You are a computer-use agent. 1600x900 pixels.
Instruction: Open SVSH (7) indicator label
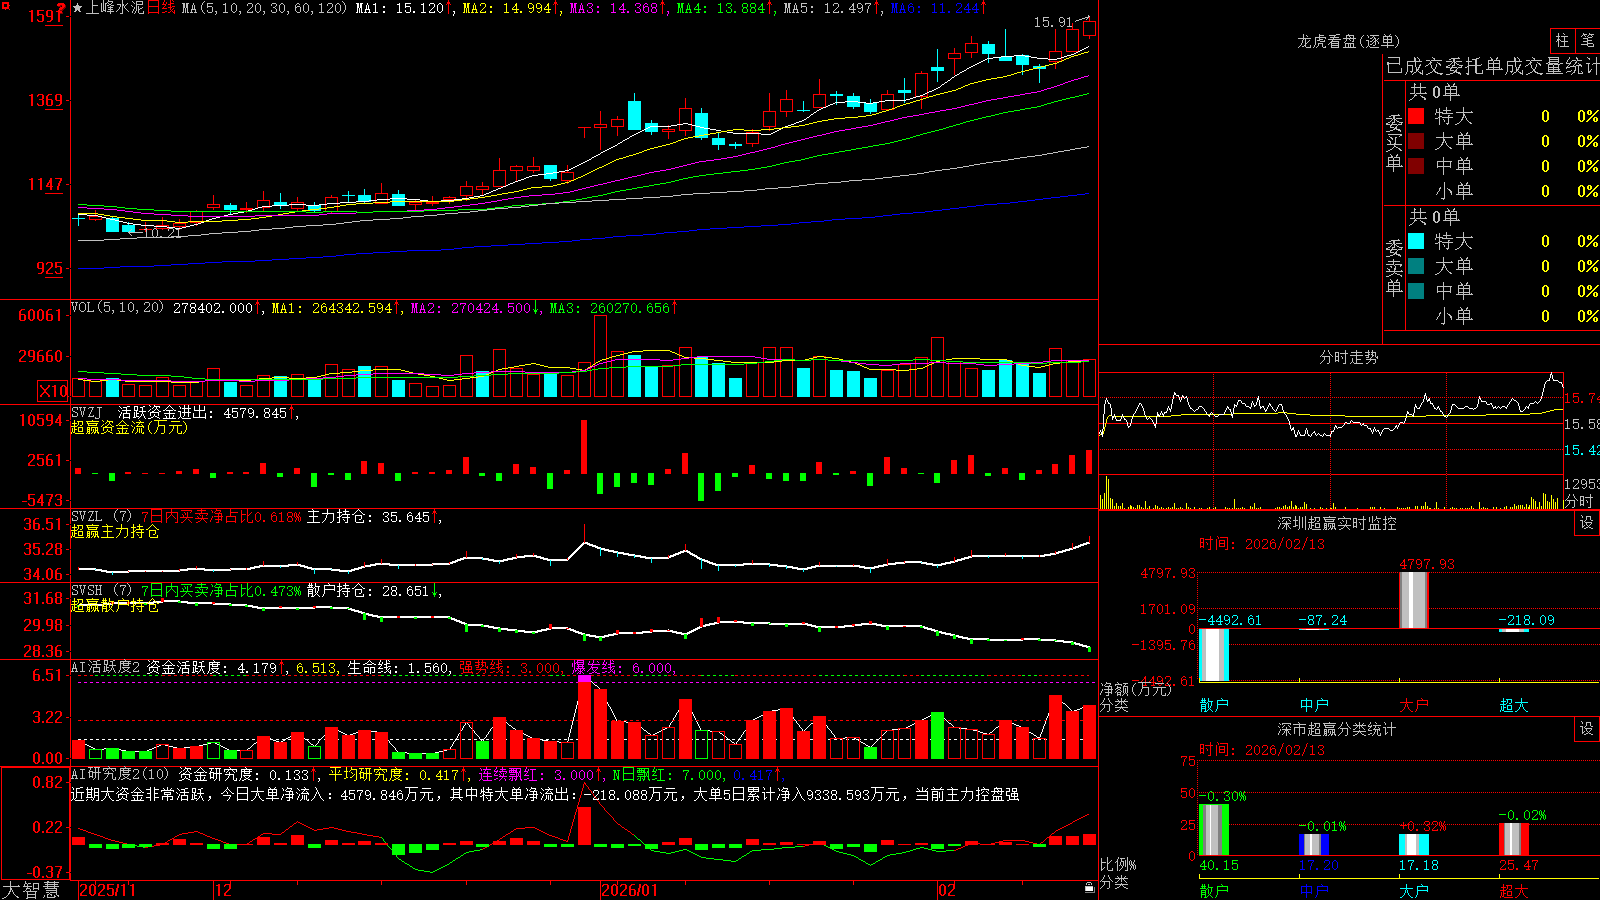[101, 591]
